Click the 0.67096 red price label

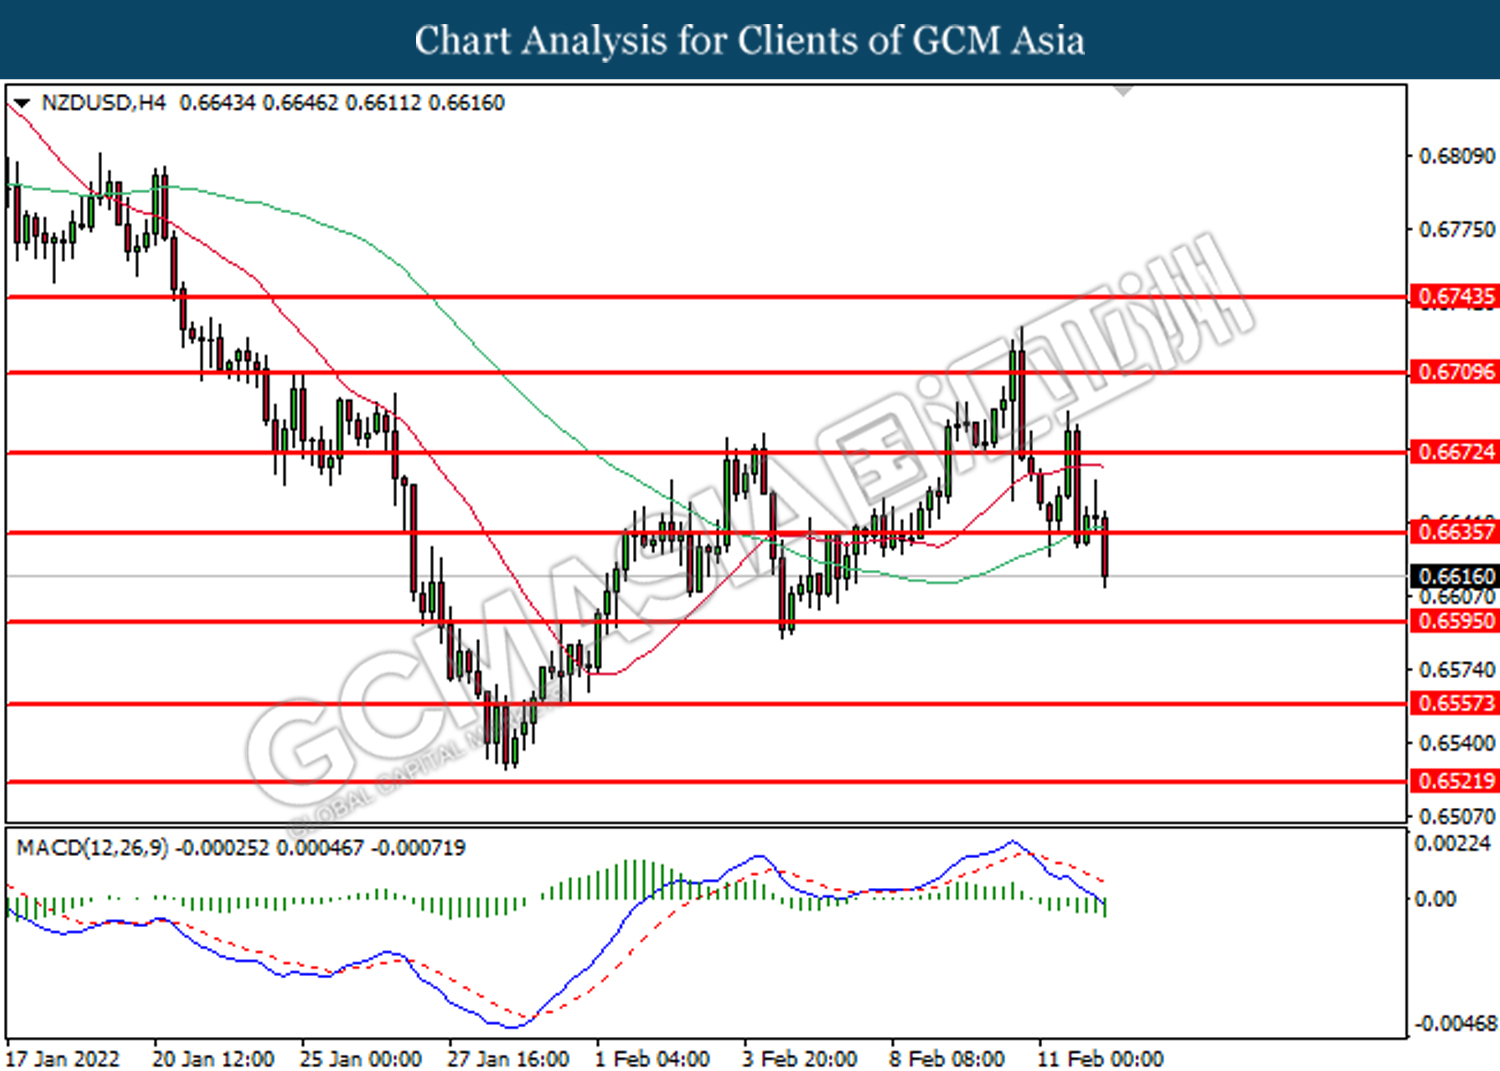click(1456, 372)
